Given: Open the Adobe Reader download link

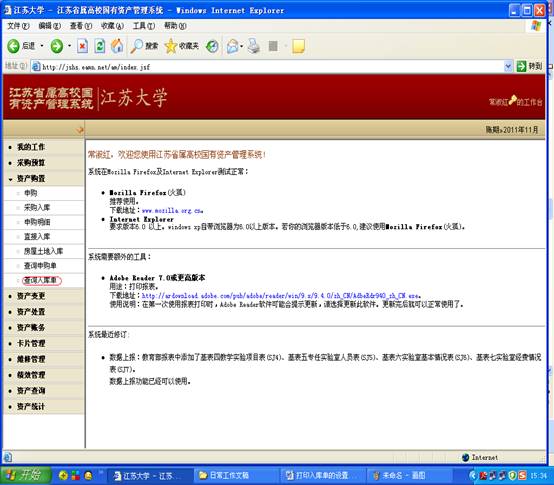Looking at the screenshot, I should (x=281, y=296).
